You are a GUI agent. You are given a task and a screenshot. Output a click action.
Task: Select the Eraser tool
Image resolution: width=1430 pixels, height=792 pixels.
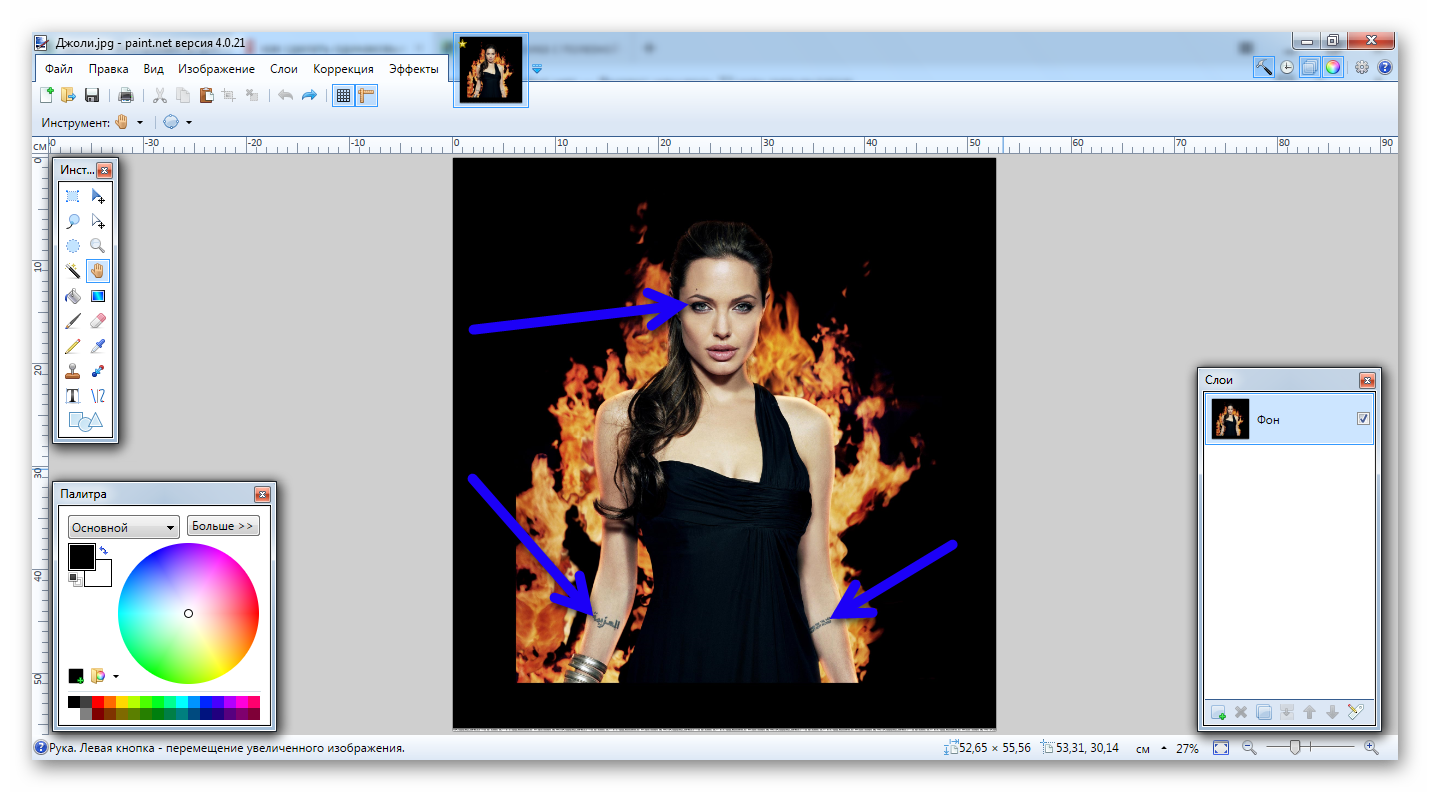click(x=97, y=321)
